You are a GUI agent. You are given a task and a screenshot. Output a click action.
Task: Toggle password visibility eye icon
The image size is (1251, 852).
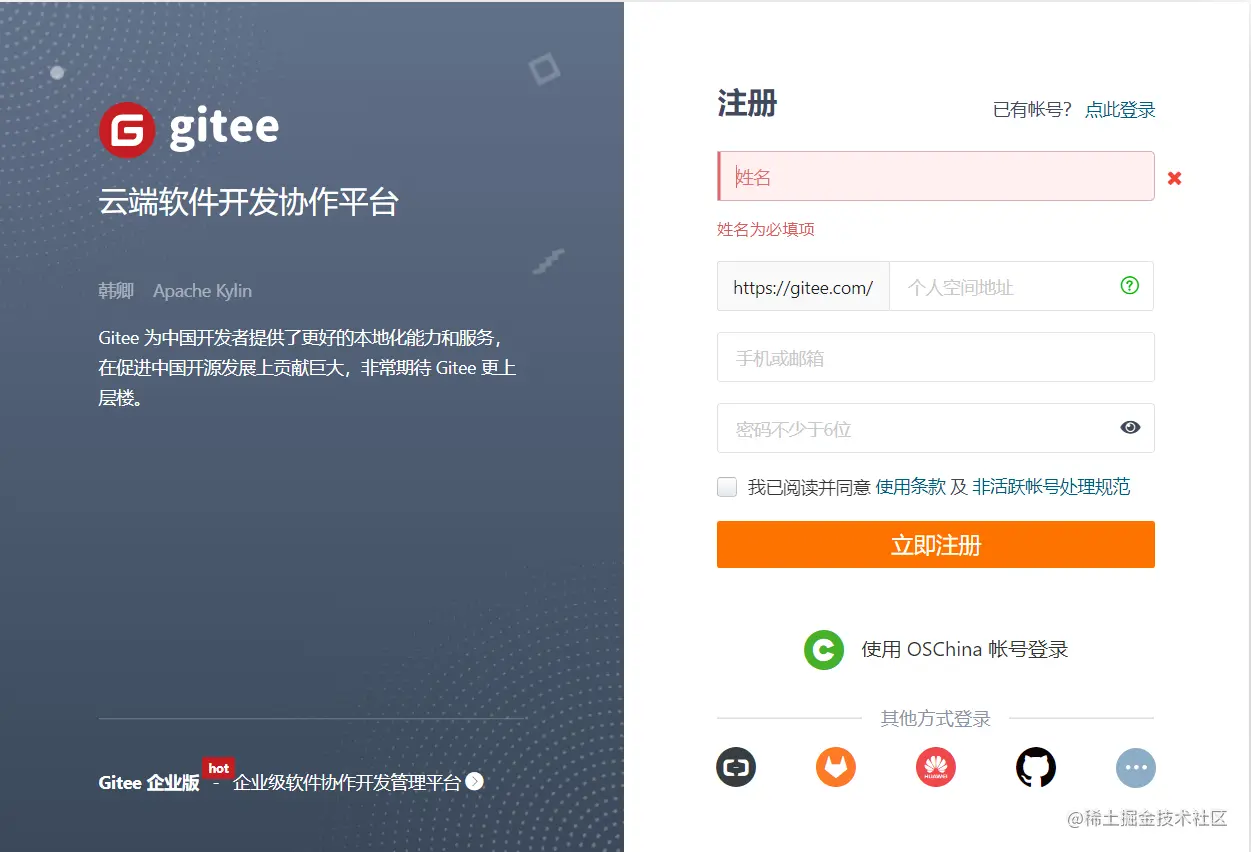[x=1130, y=428]
